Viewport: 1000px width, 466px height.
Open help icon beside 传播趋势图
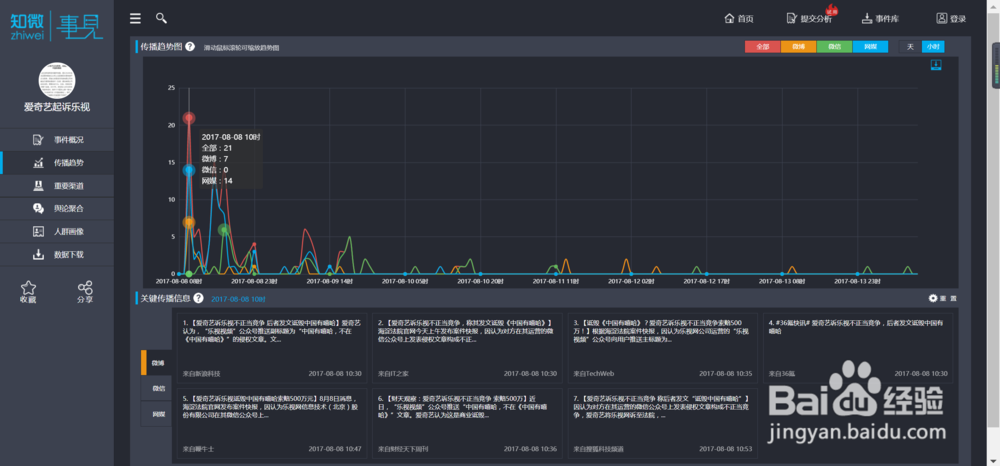(190, 47)
